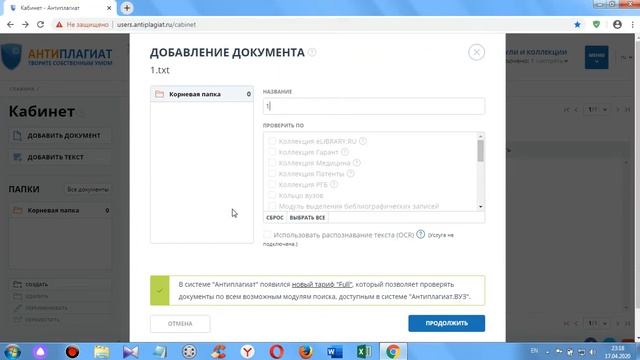Open file explorer from taskbar
The height and width of the screenshot is (360, 640).
pos(102,351)
